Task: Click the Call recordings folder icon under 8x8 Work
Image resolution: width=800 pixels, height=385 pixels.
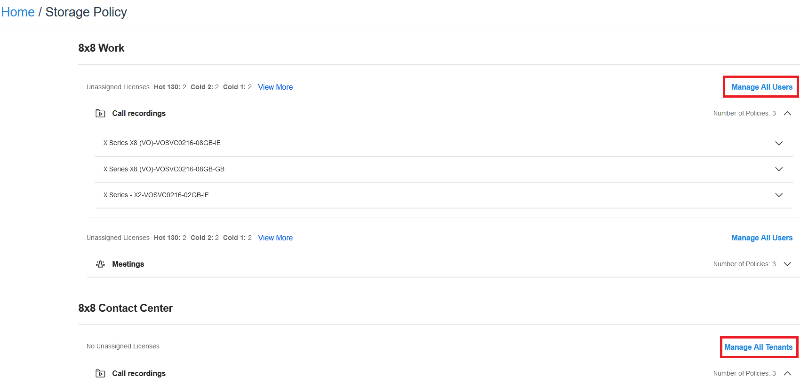Action: 101,114
